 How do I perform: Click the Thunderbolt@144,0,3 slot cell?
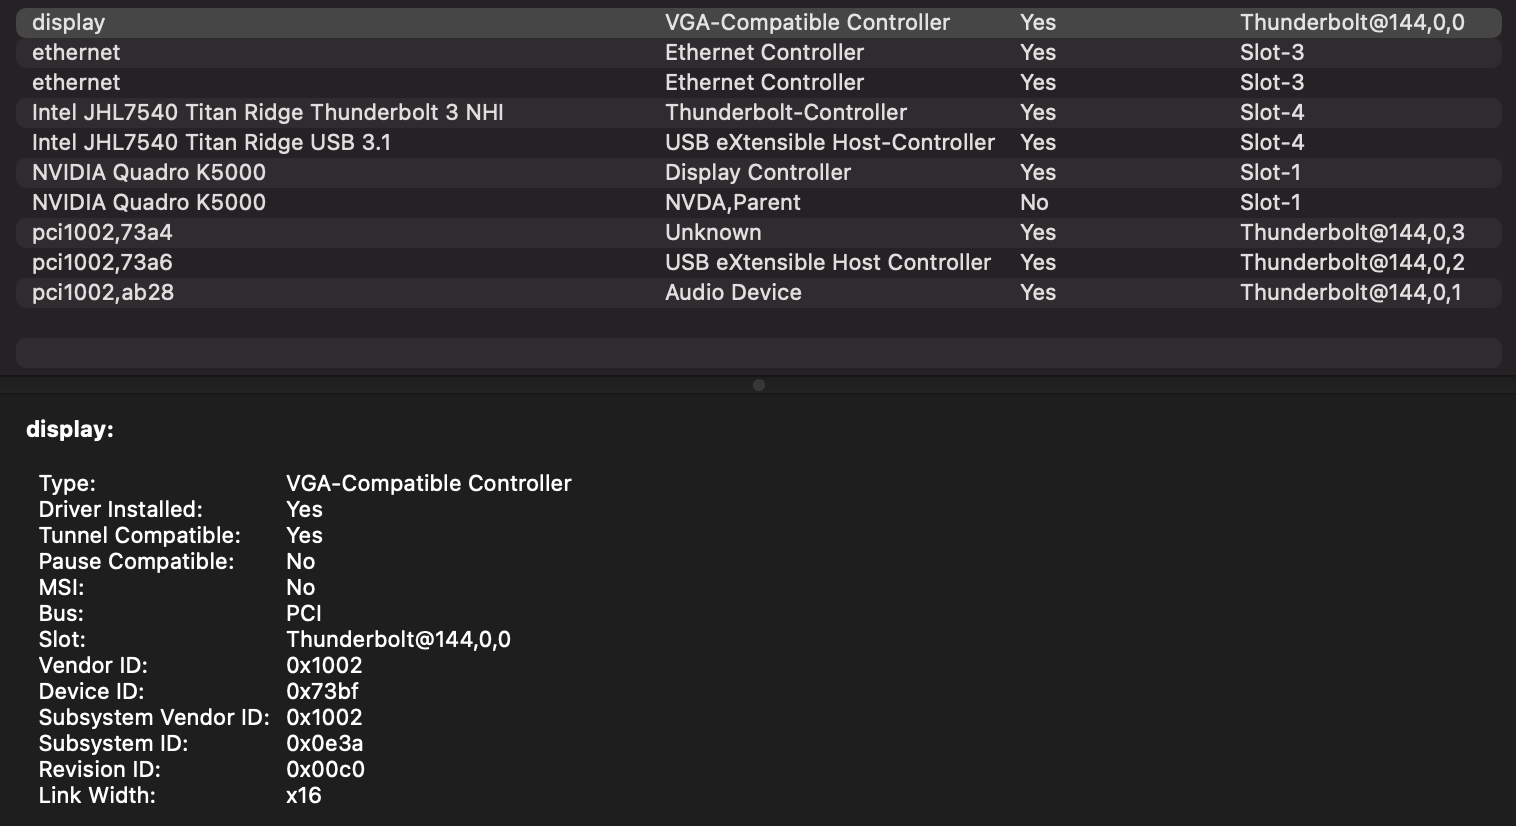[1352, 233]
